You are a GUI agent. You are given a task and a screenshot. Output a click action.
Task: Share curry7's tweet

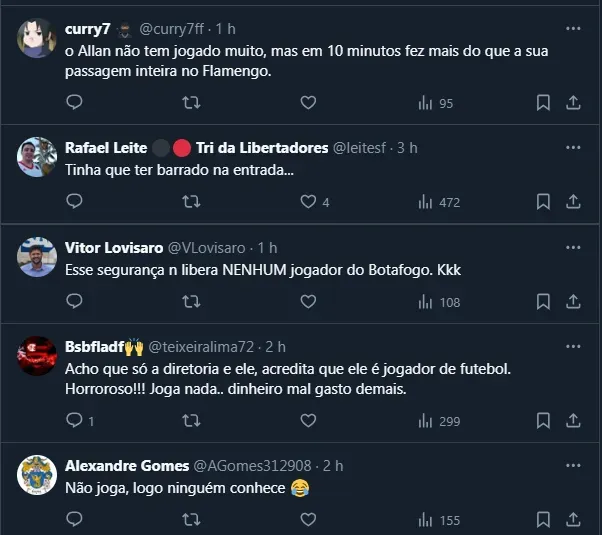(574, 102)
